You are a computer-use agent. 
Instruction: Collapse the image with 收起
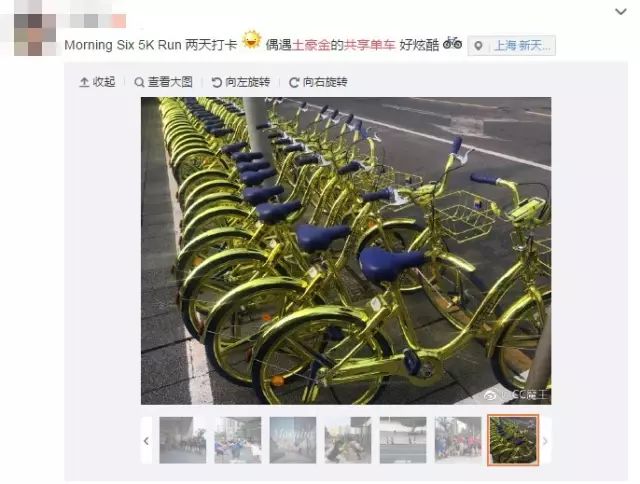[x=97, y=82]
